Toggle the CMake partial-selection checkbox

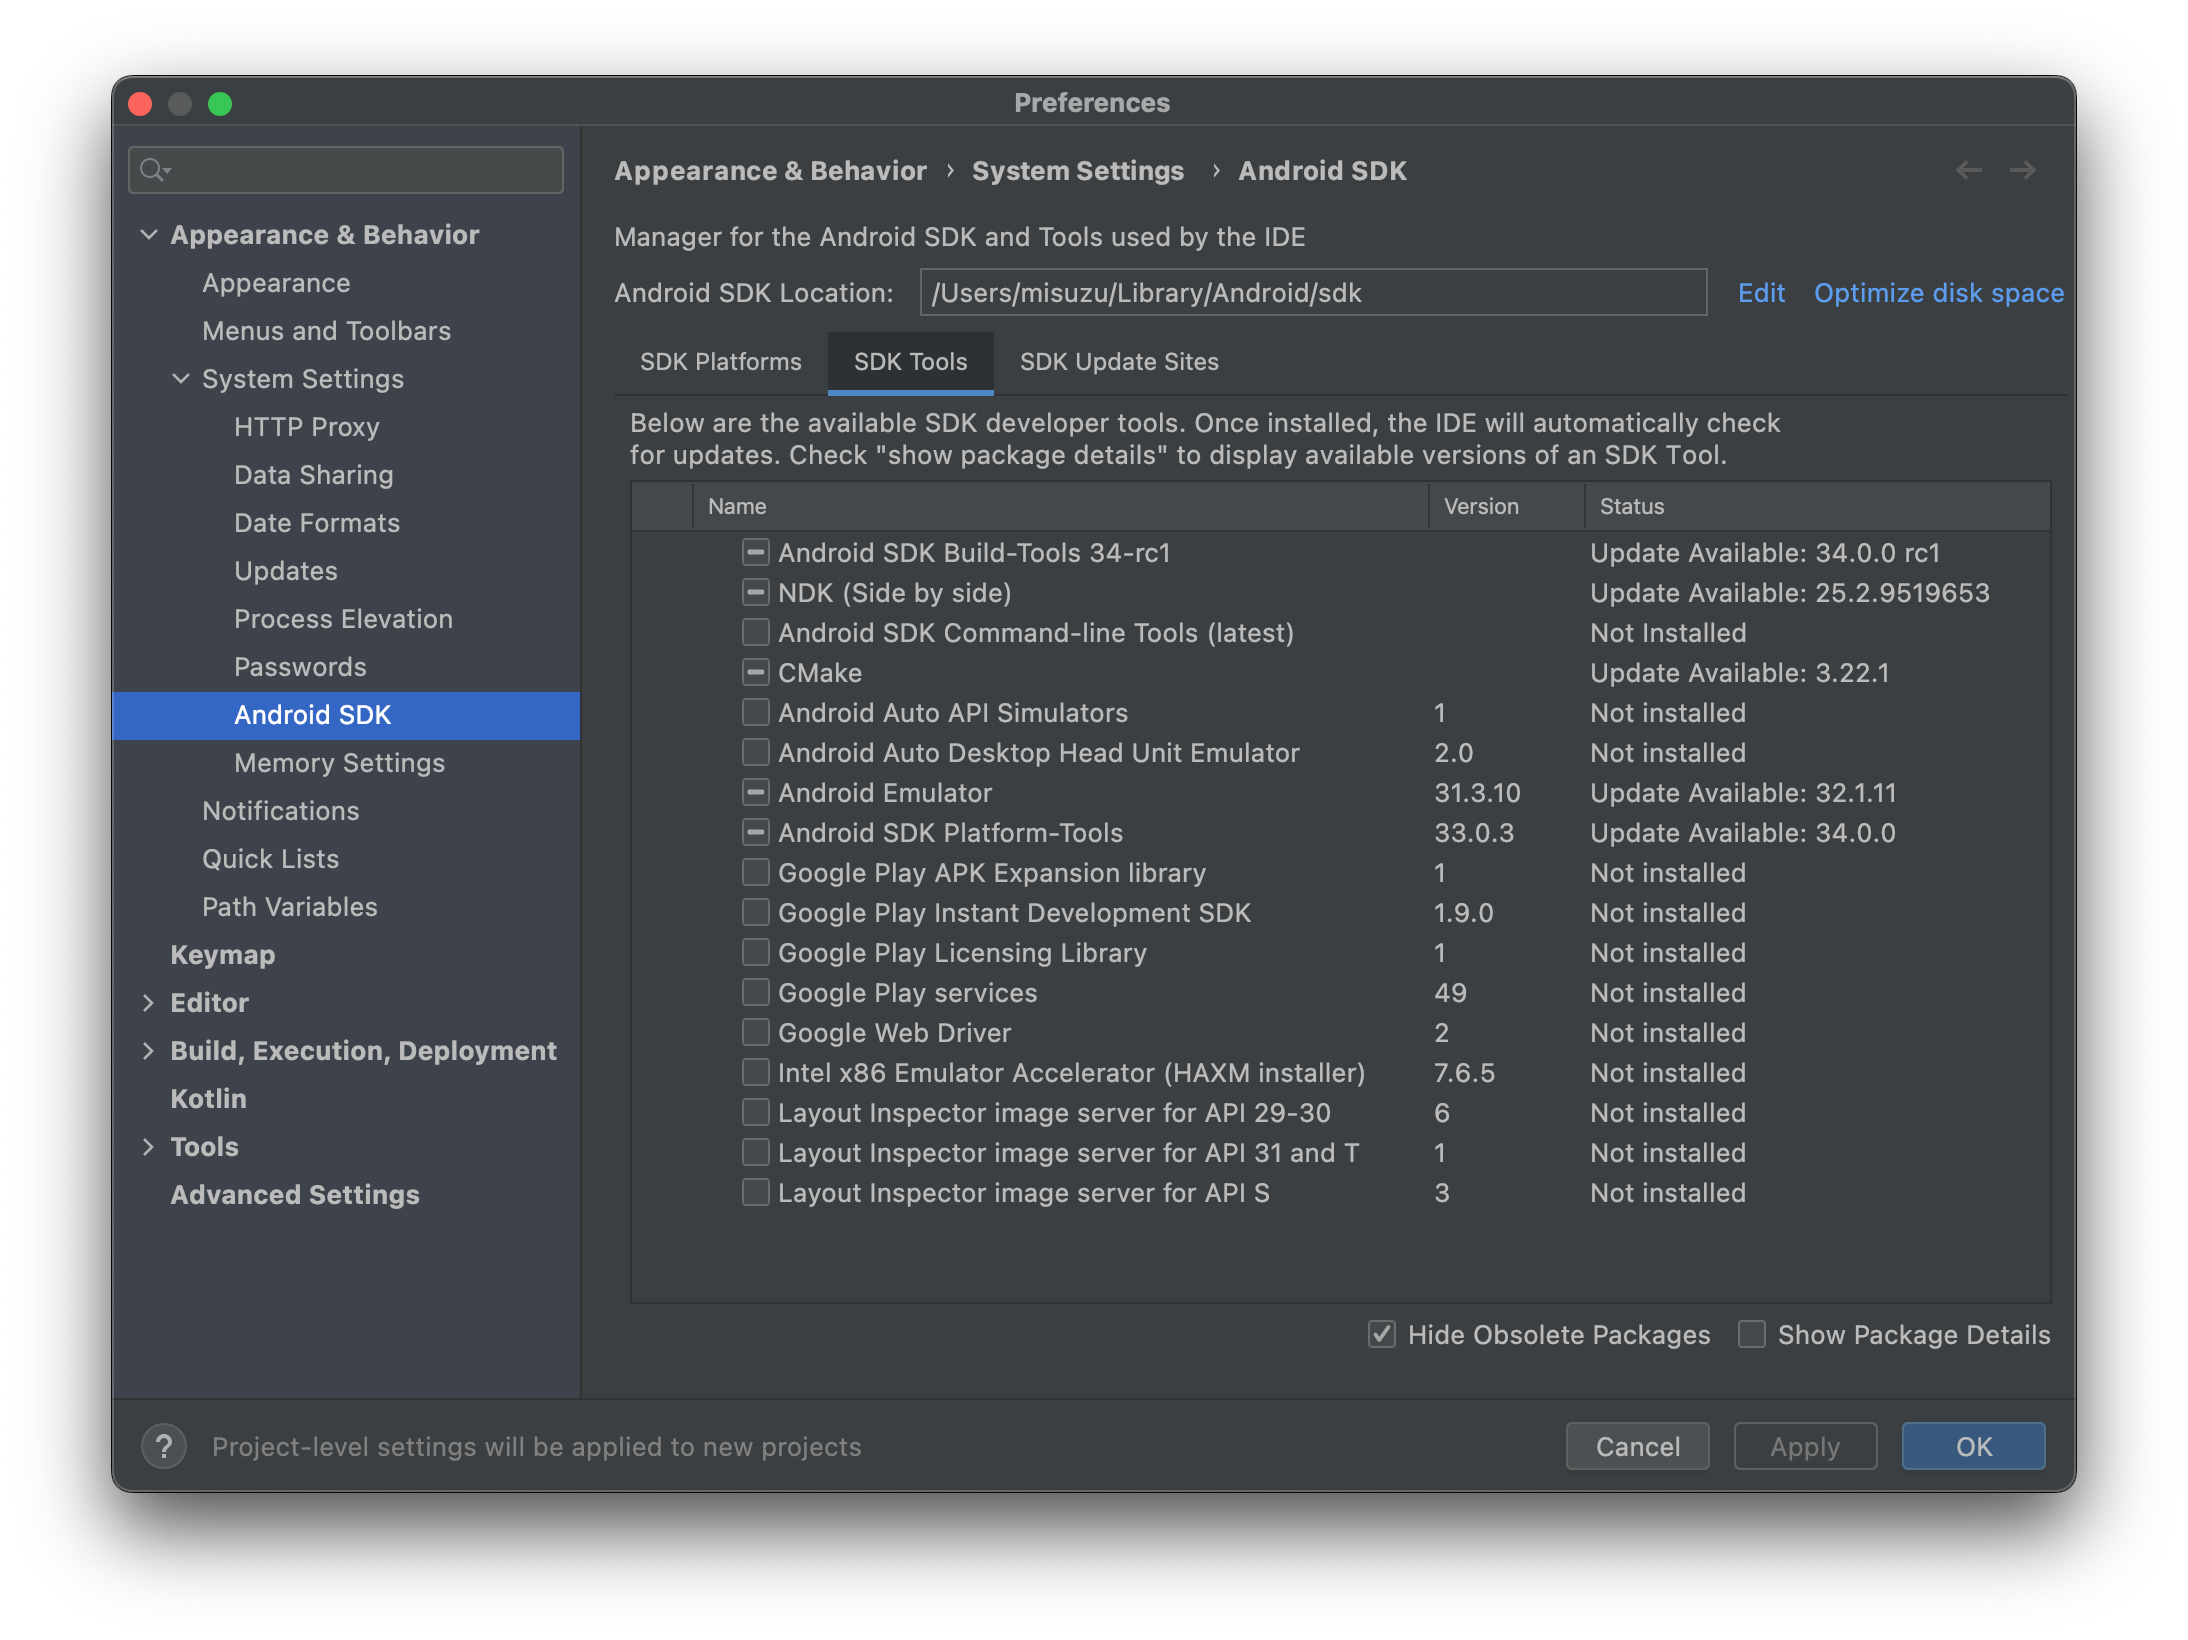tap(756, 673)
